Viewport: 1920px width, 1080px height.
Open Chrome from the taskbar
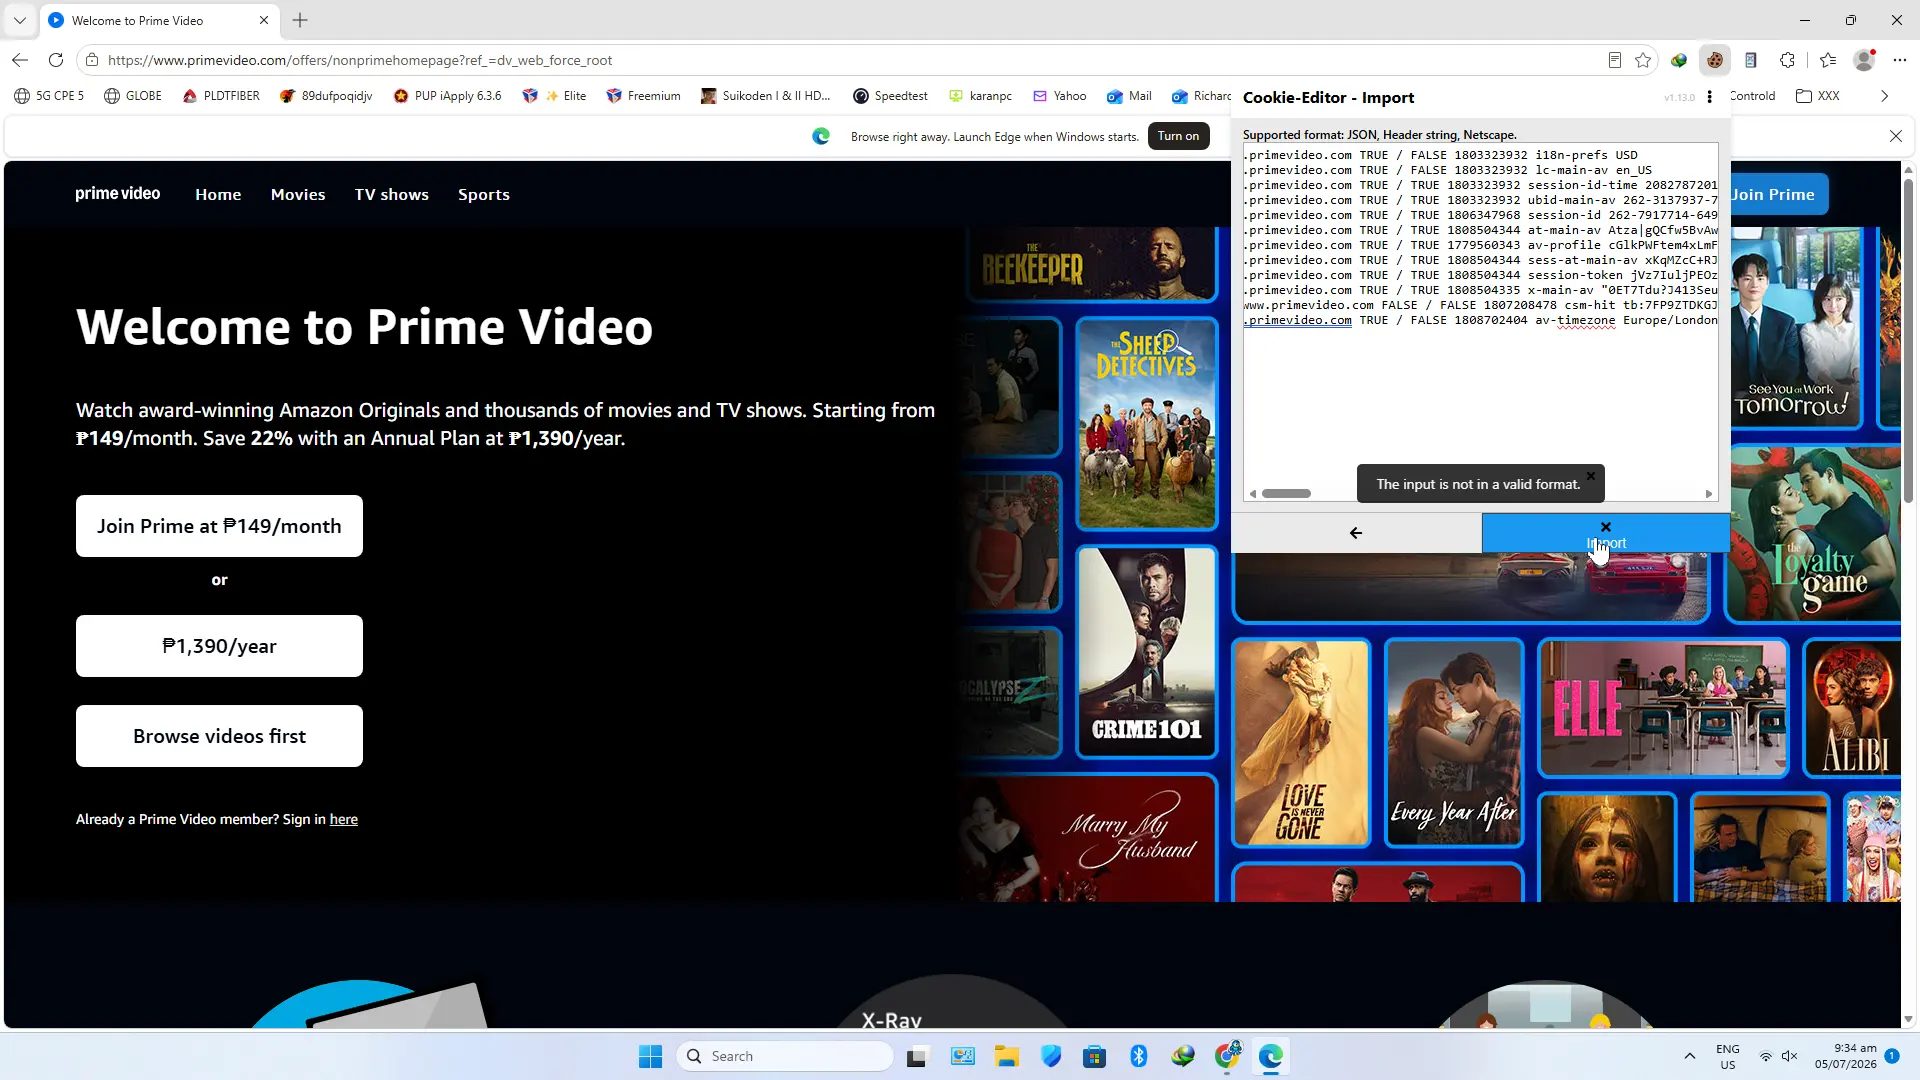[1228, 1056]
